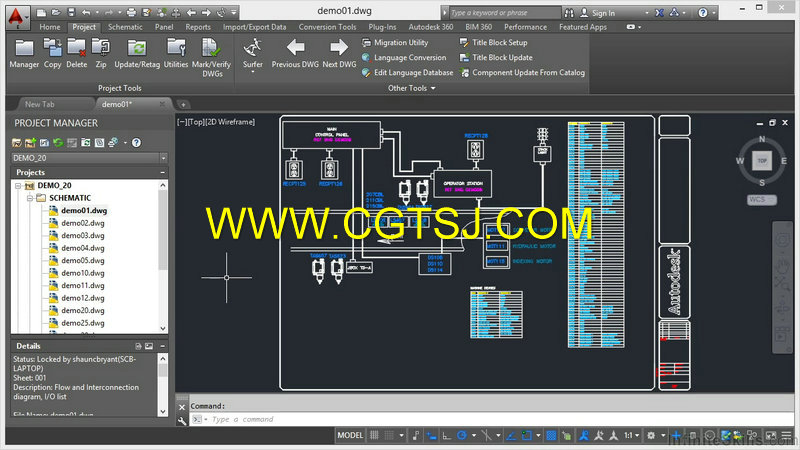Go to Previous DWG
Screen dimensions: 800x450
coord(295,53)
